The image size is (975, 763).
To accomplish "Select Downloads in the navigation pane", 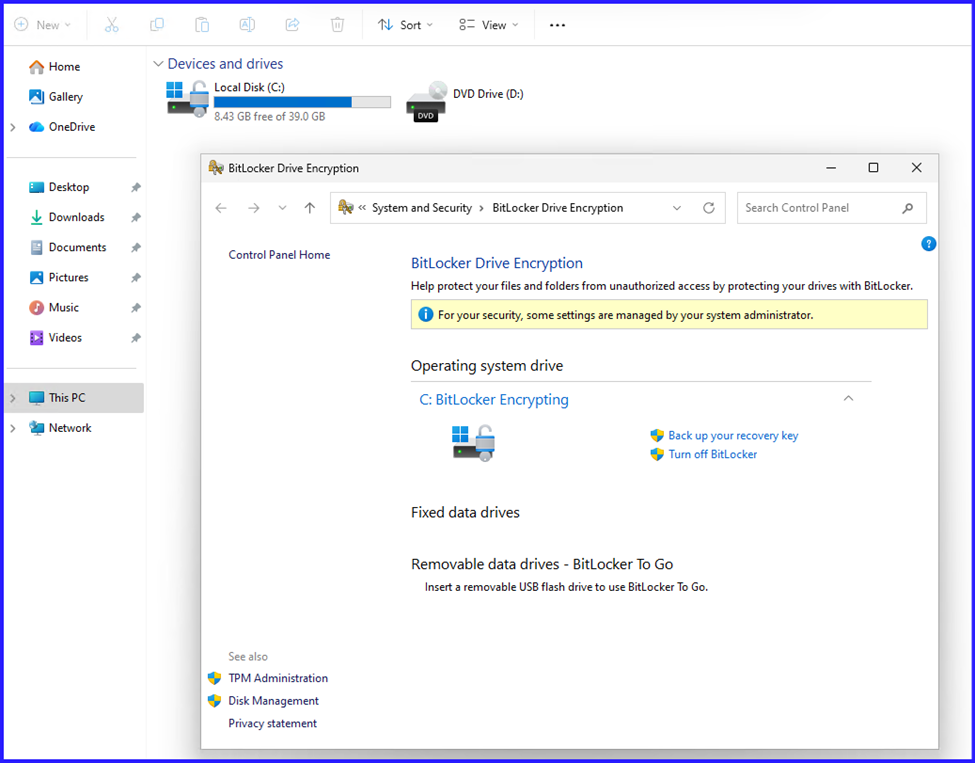I will (x=76, y=217).
